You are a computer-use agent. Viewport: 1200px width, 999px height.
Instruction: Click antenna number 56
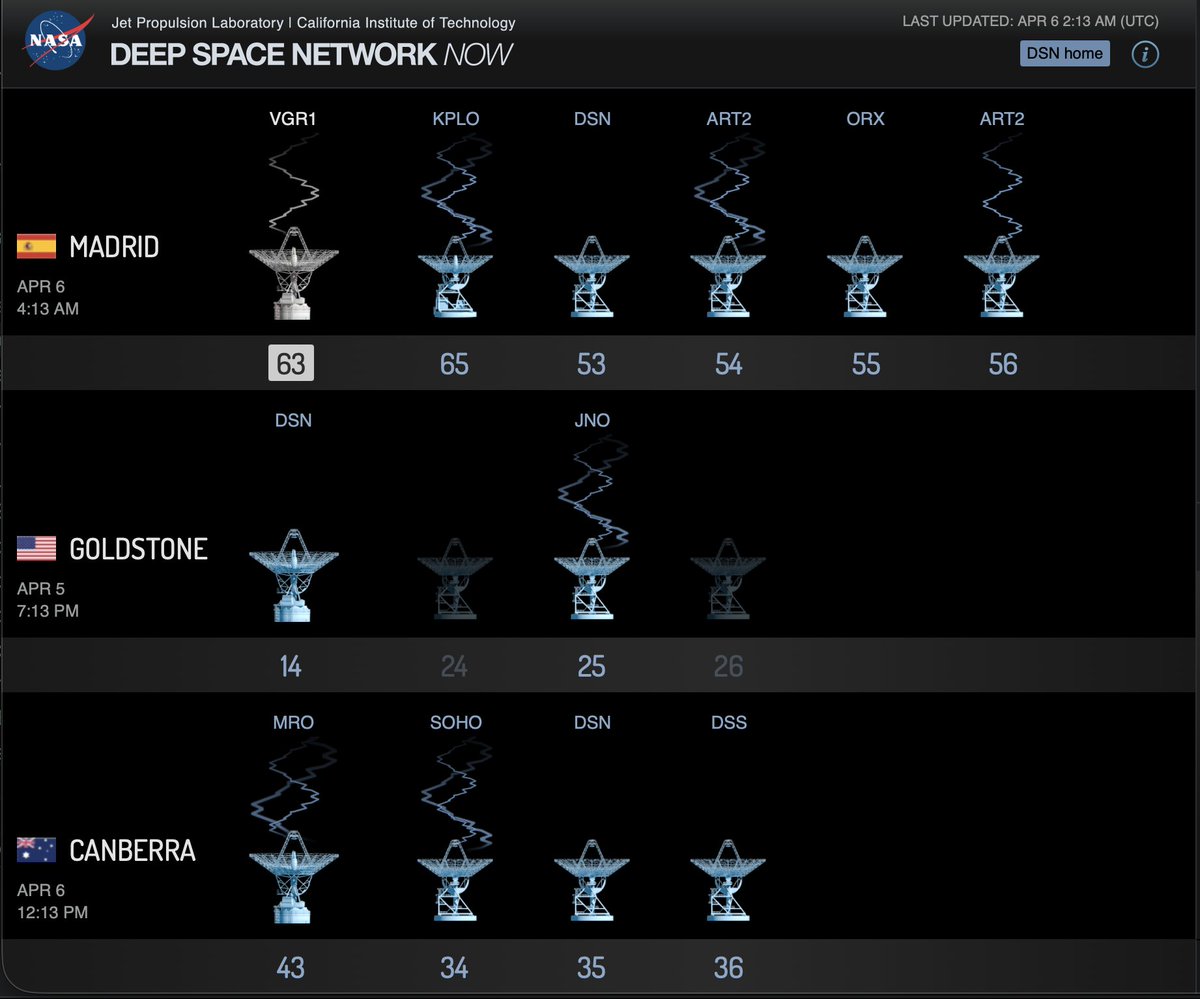[1002, 364]
